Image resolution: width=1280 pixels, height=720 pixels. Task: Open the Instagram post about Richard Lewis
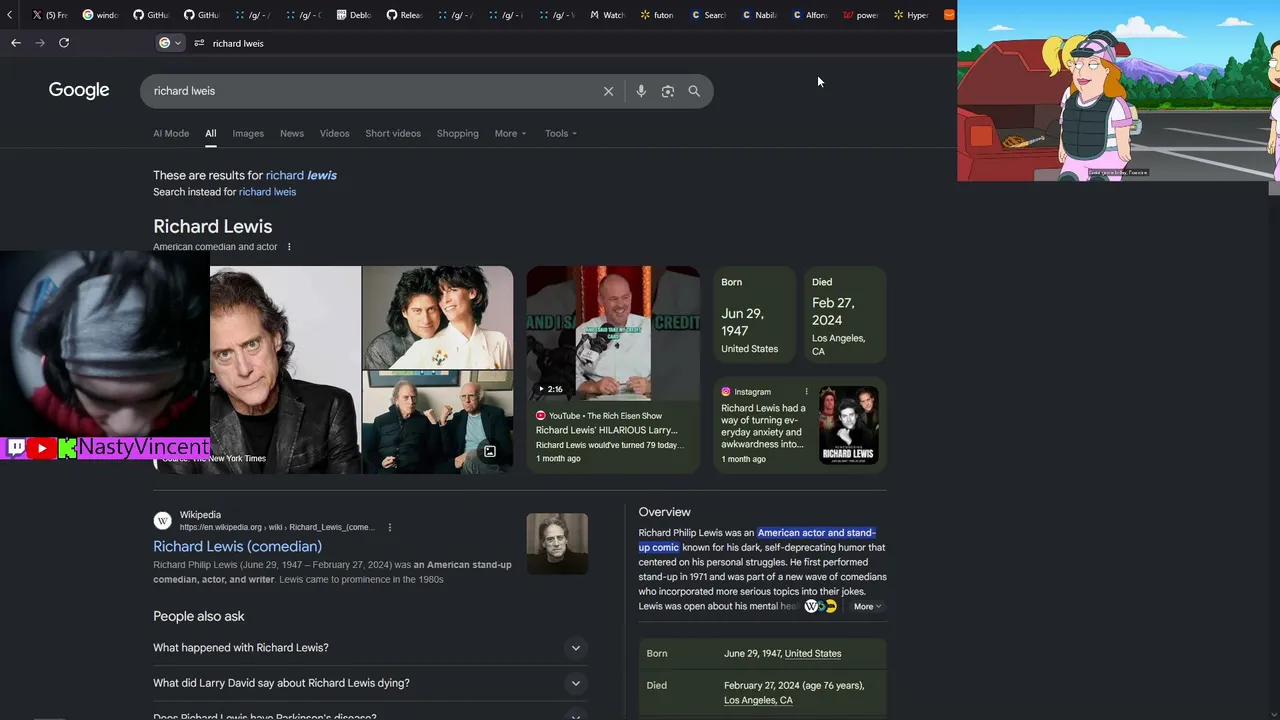(763, 426)
